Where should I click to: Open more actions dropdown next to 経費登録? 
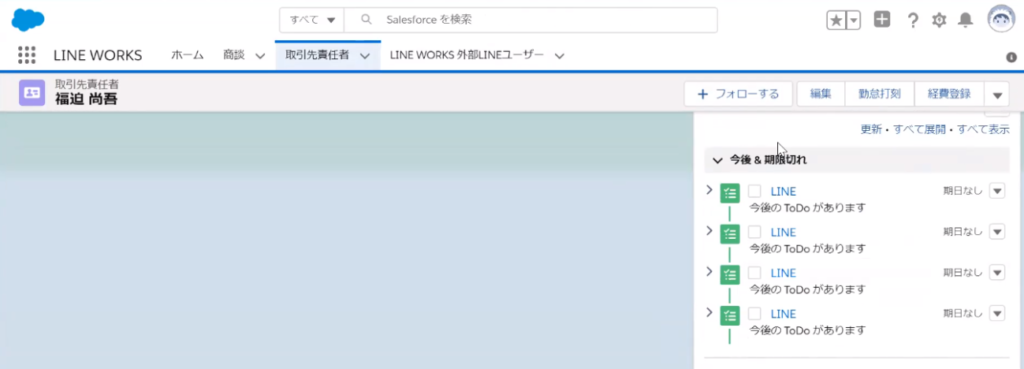coord(997,94)
